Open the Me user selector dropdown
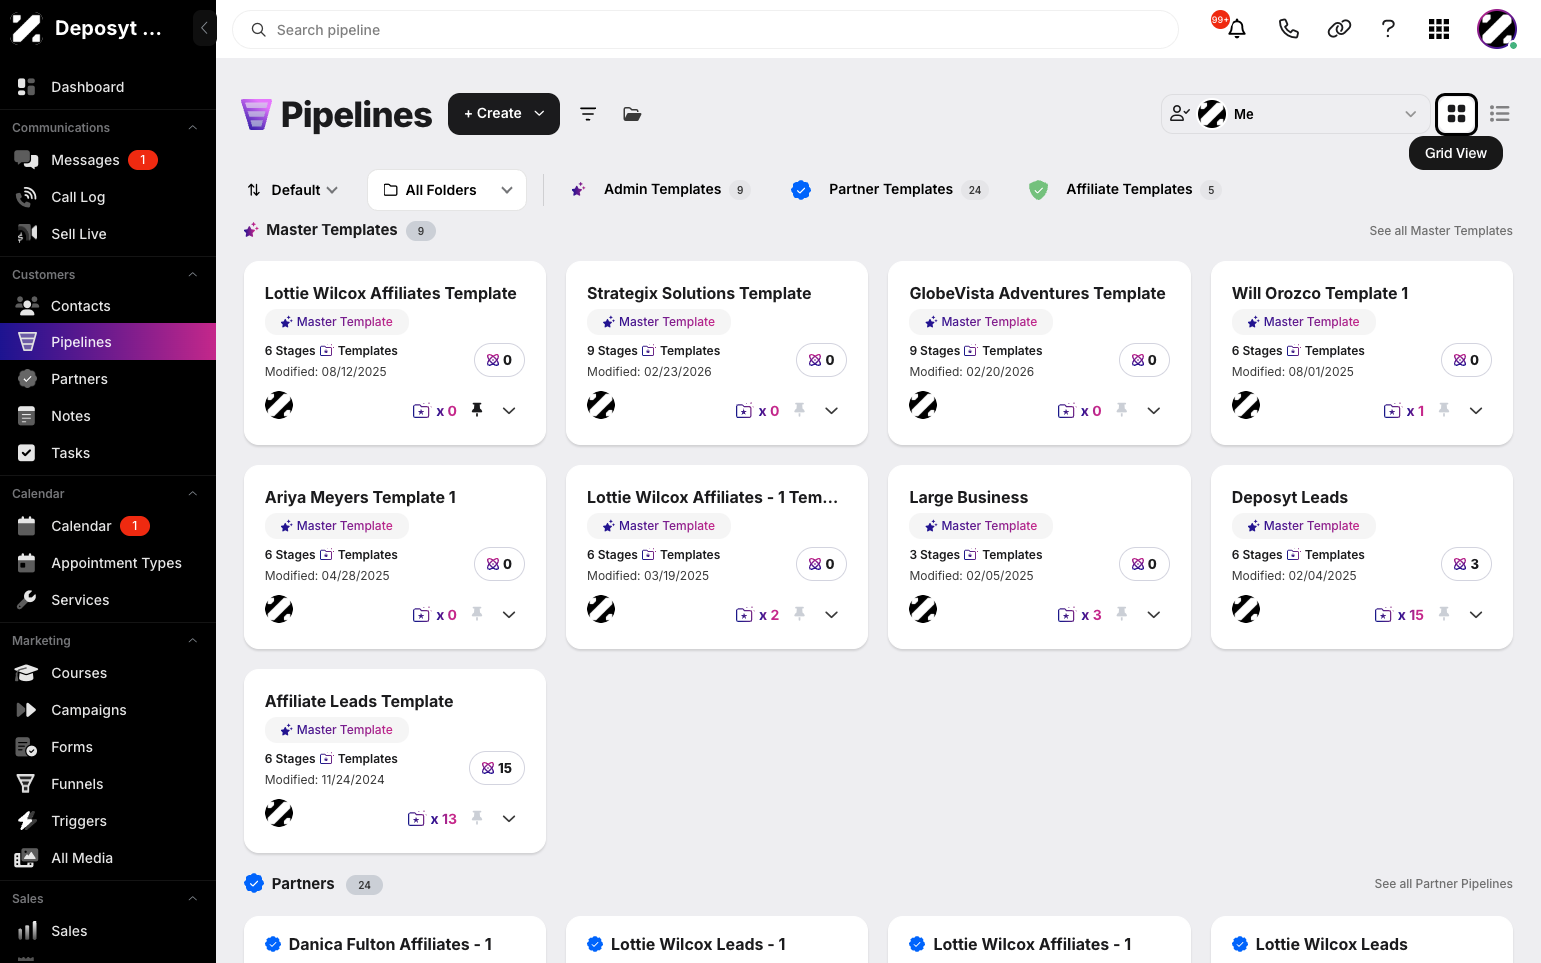Screen dimensions: 1541x963 1294,114
